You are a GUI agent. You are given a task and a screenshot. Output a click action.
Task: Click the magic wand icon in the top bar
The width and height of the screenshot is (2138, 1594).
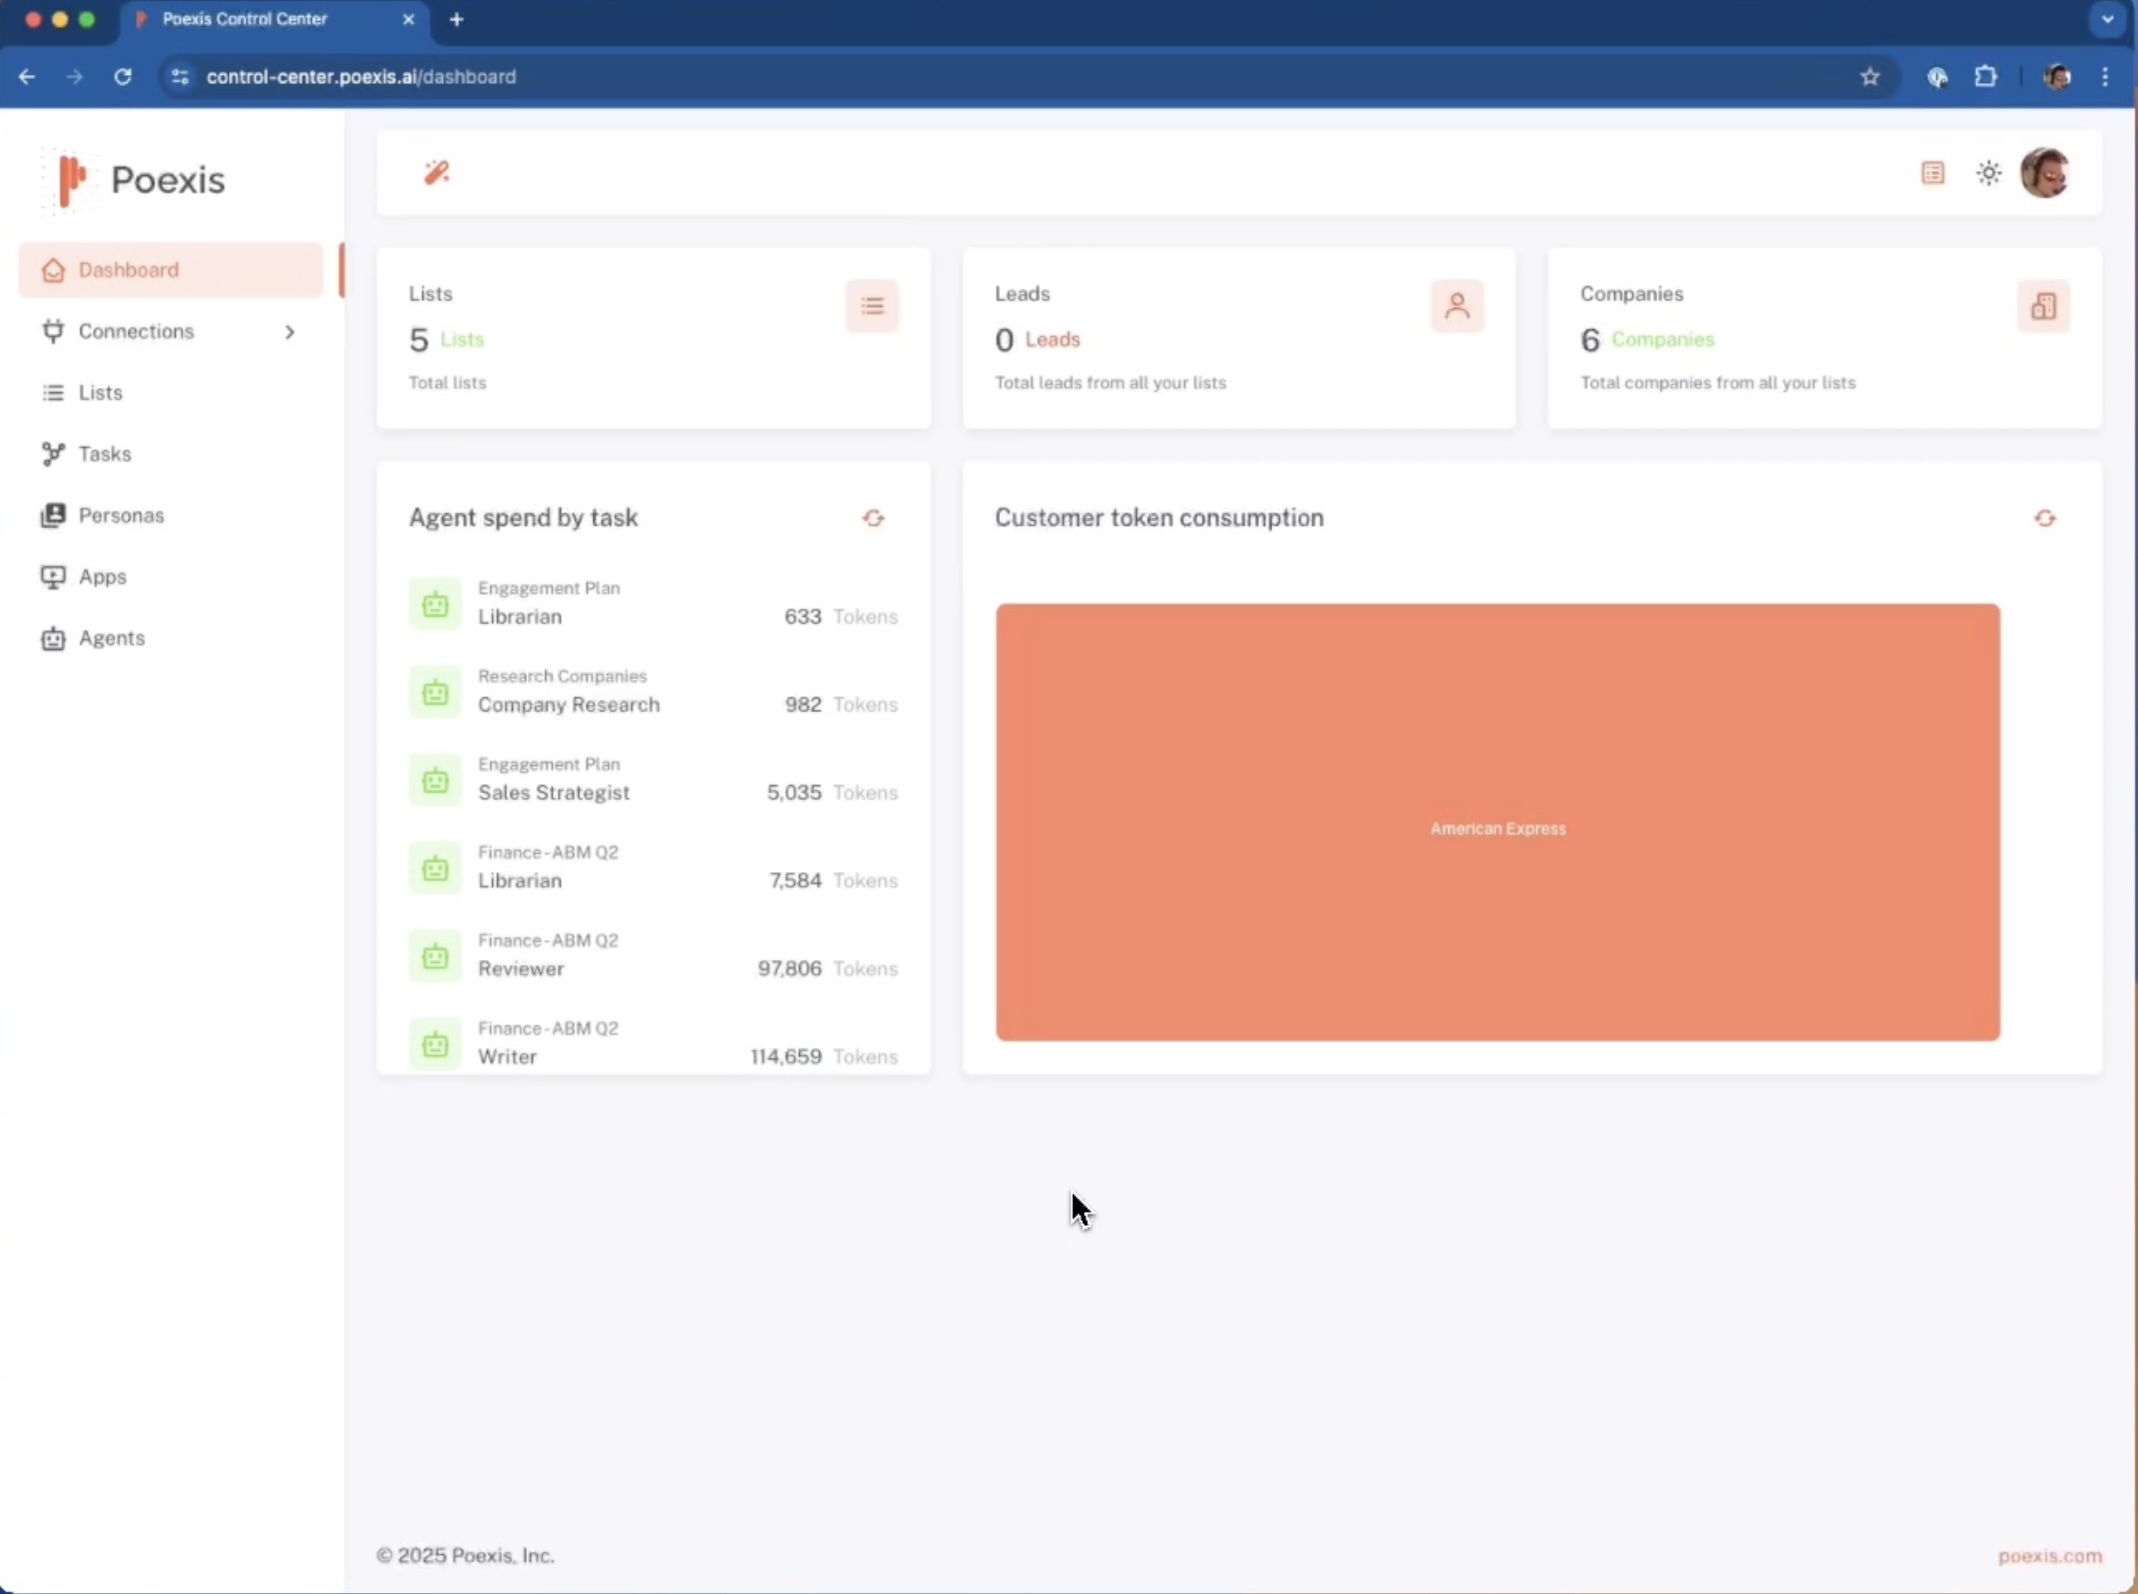tap(436, 173)
